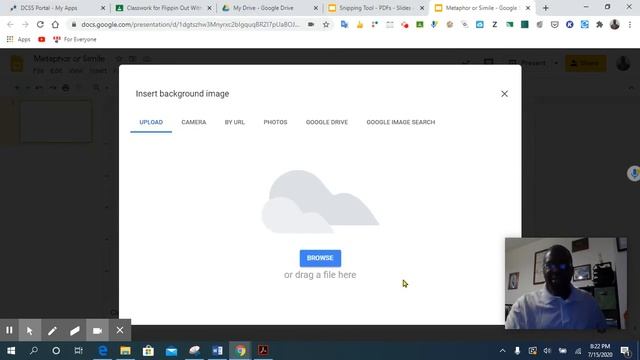Open the Chrome extensions puzzle icon

pyautogui.click(x=600, y=24)
